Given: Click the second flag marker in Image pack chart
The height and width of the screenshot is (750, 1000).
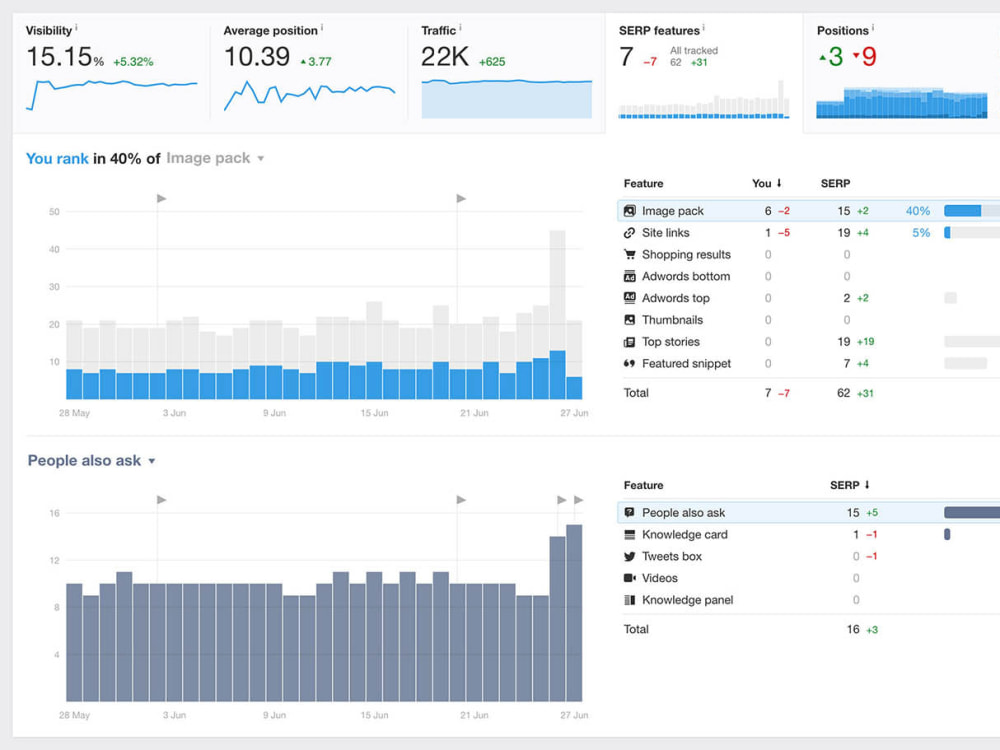Looking at the screenshot, I should coord(461,198).
